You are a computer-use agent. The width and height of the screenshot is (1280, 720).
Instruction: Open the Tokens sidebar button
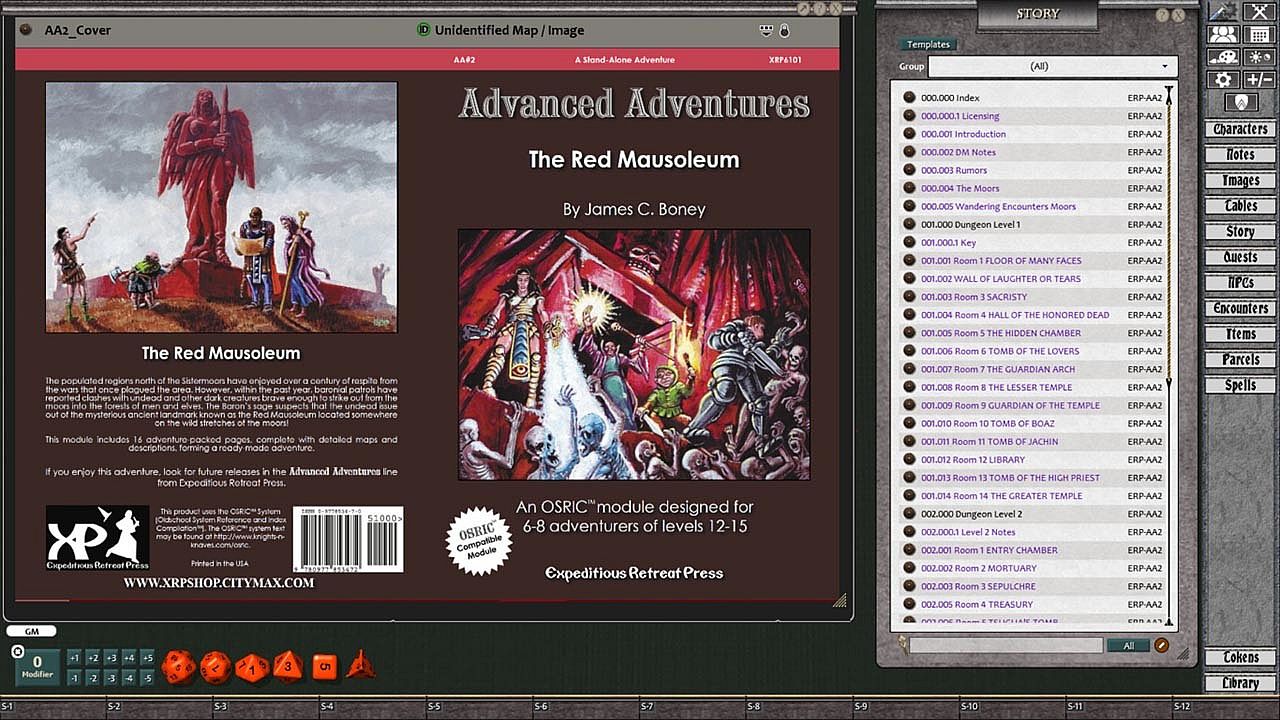(1240, 657)
